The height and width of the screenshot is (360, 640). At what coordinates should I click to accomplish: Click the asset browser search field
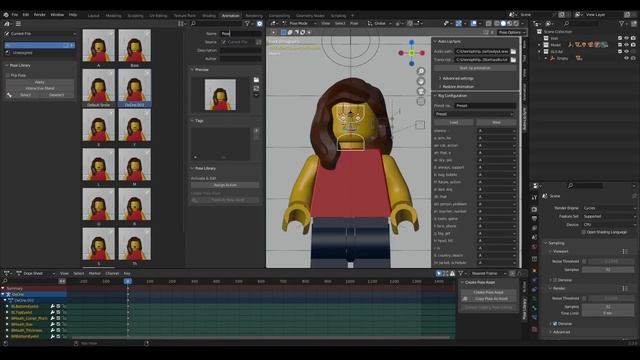(x=216, y=24)
